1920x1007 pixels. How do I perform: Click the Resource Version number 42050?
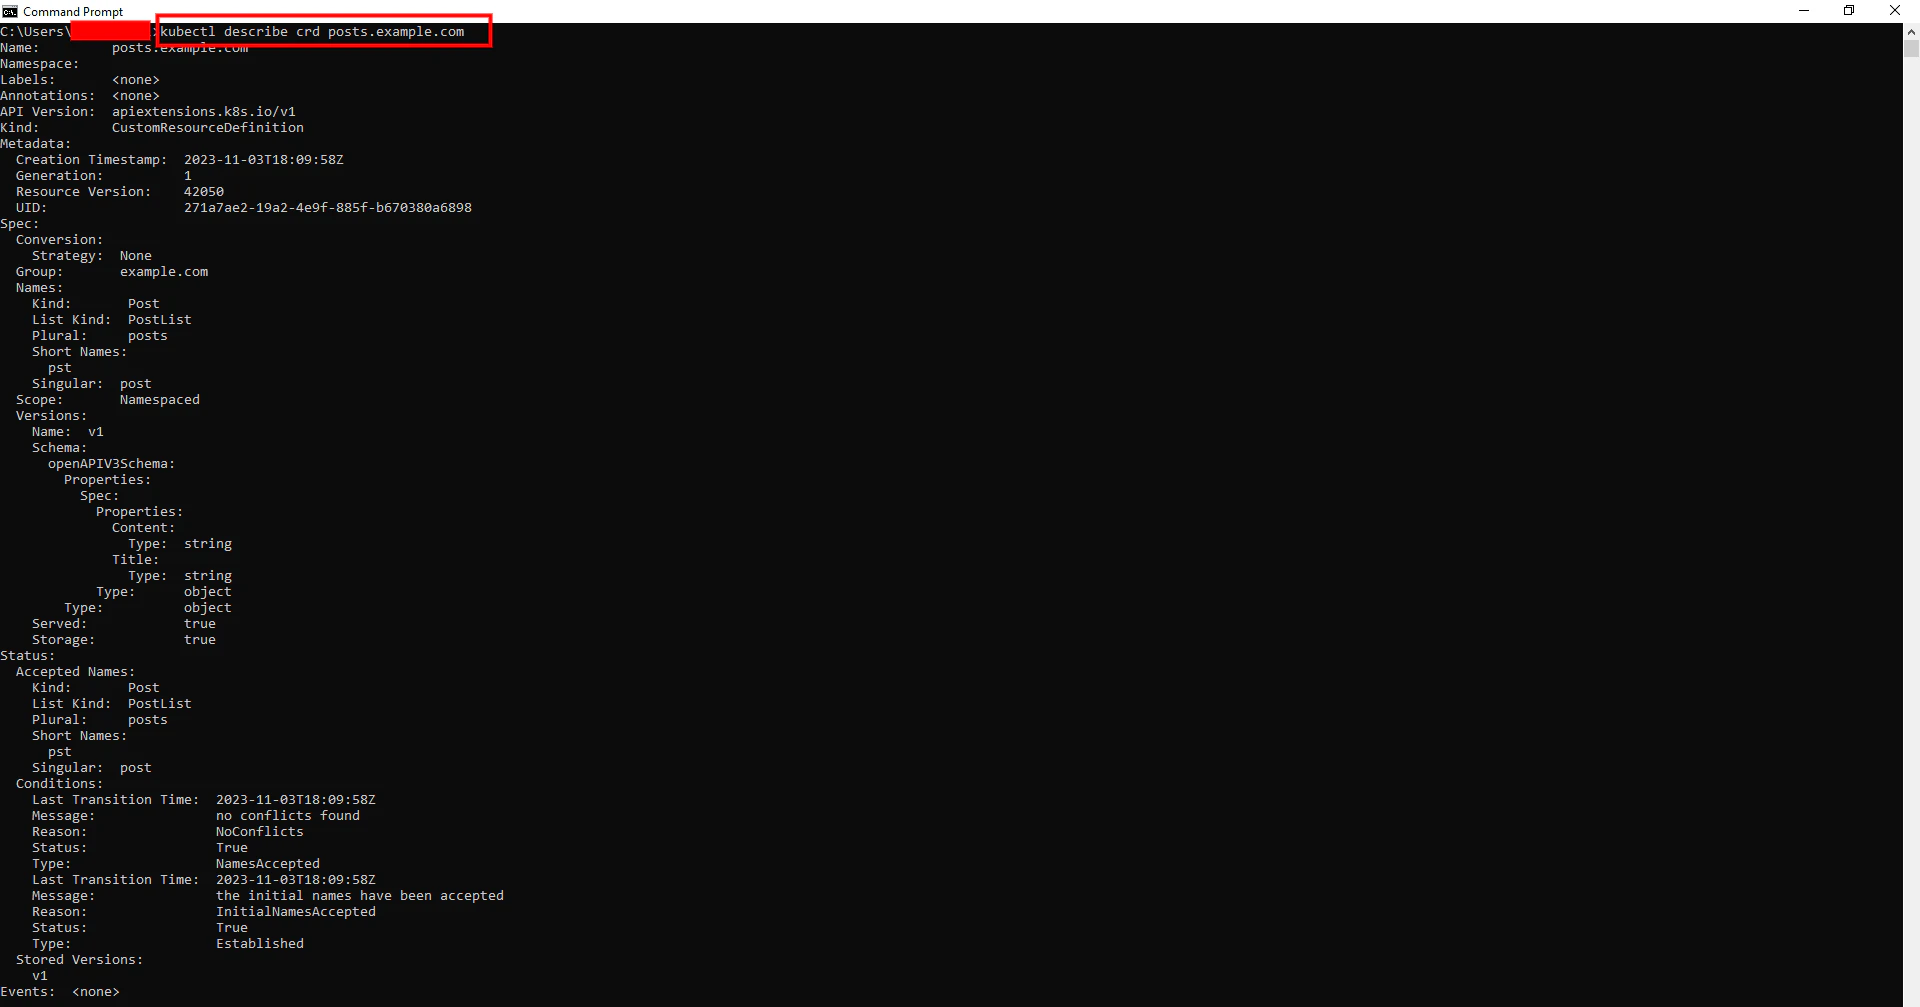click(x=203, y=192)
